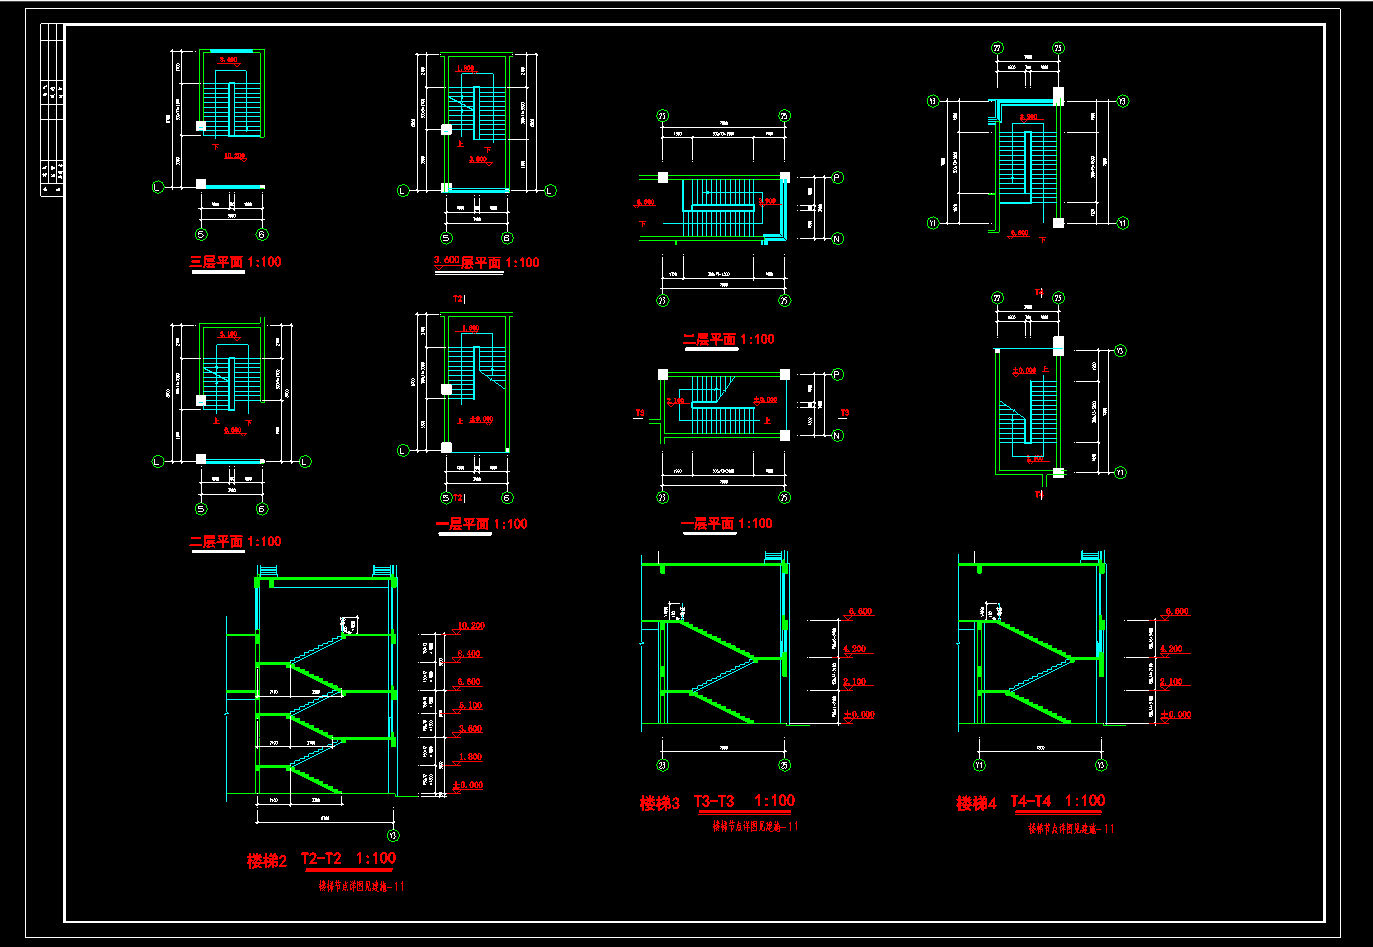The height and width of the screenshot is (947, 1373).
Task: Select the 6.600 elevation mark in T2-T2 section
Action: [469, 682]
